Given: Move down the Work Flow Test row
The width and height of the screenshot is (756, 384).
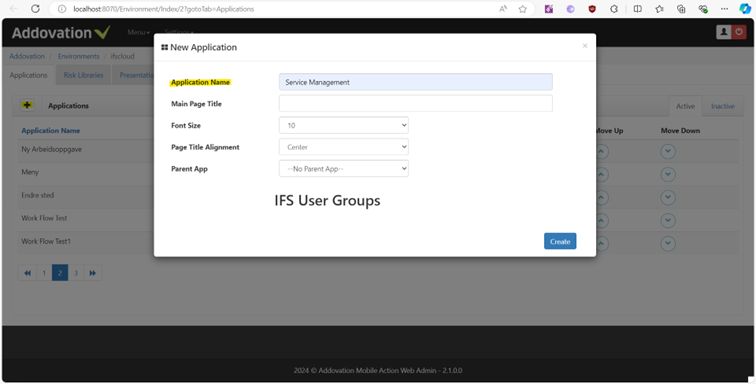Looking at the screenshot, I should pyautogui.click(x=668, y=220).
